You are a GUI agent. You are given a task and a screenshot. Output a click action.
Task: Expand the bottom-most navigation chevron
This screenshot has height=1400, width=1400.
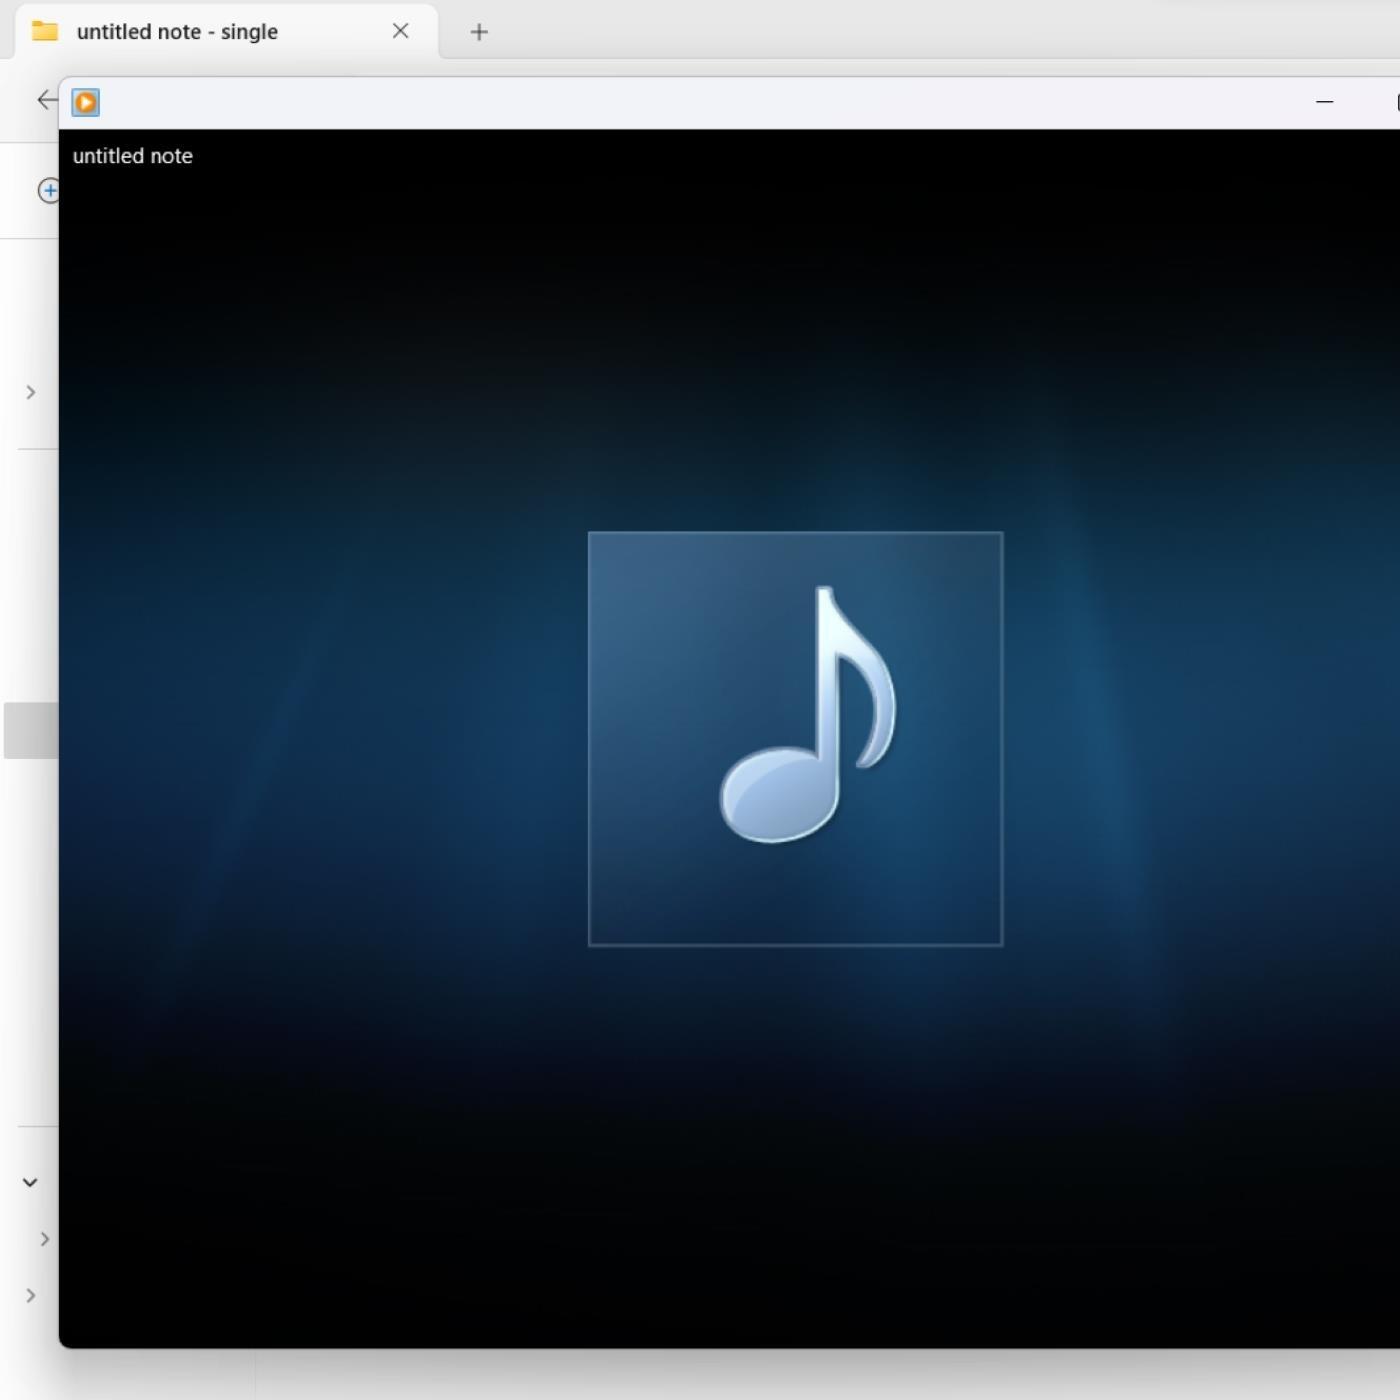coord(31,1296)
